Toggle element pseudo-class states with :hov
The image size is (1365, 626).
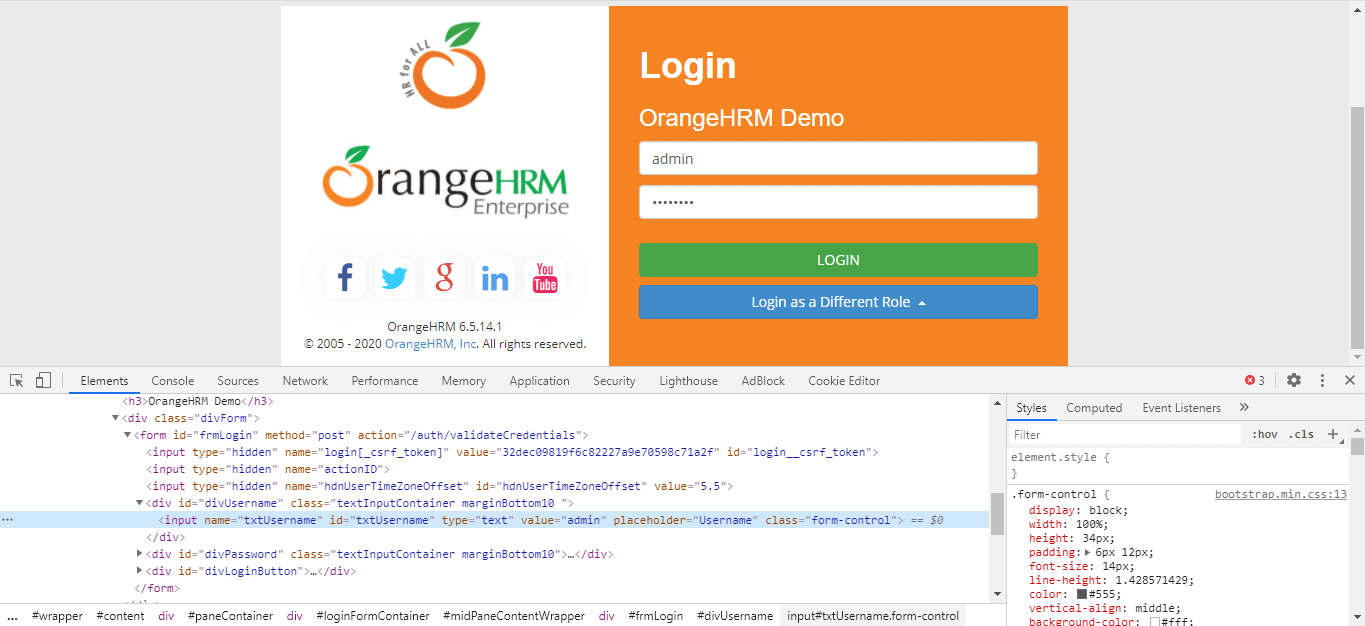[x=1265, y=433]
